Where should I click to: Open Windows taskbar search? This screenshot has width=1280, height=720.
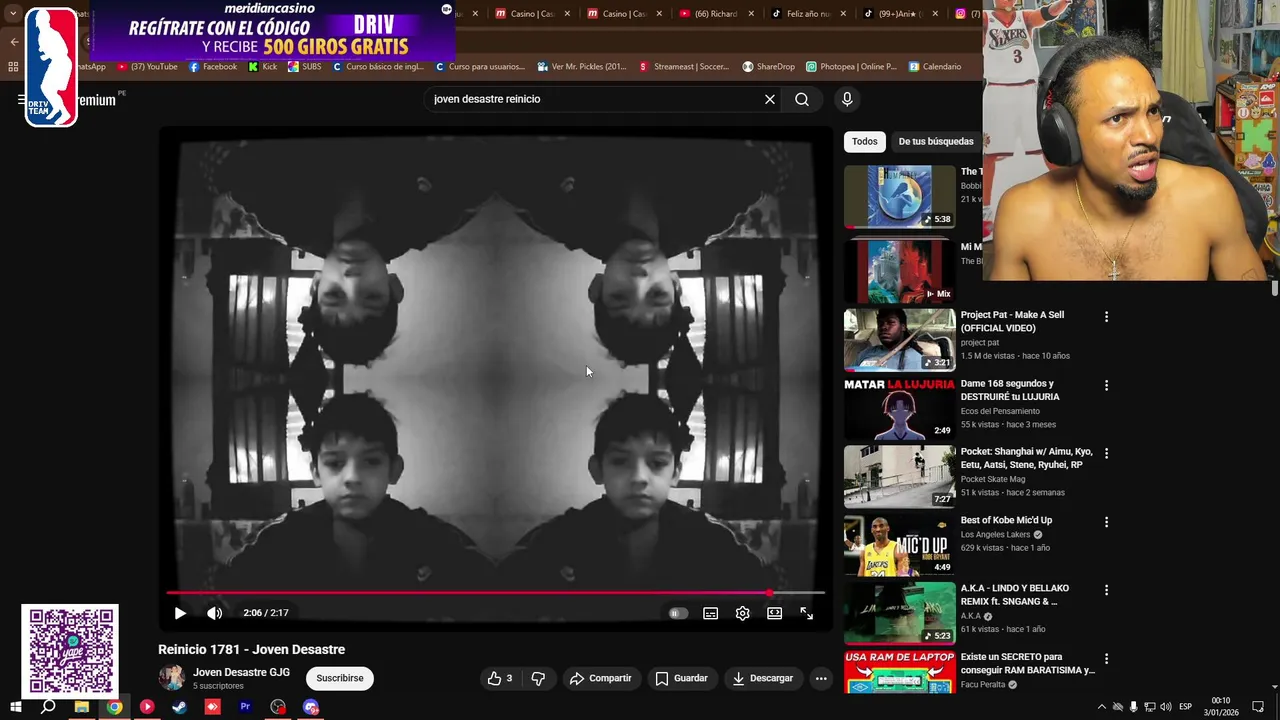coord(48,707)
